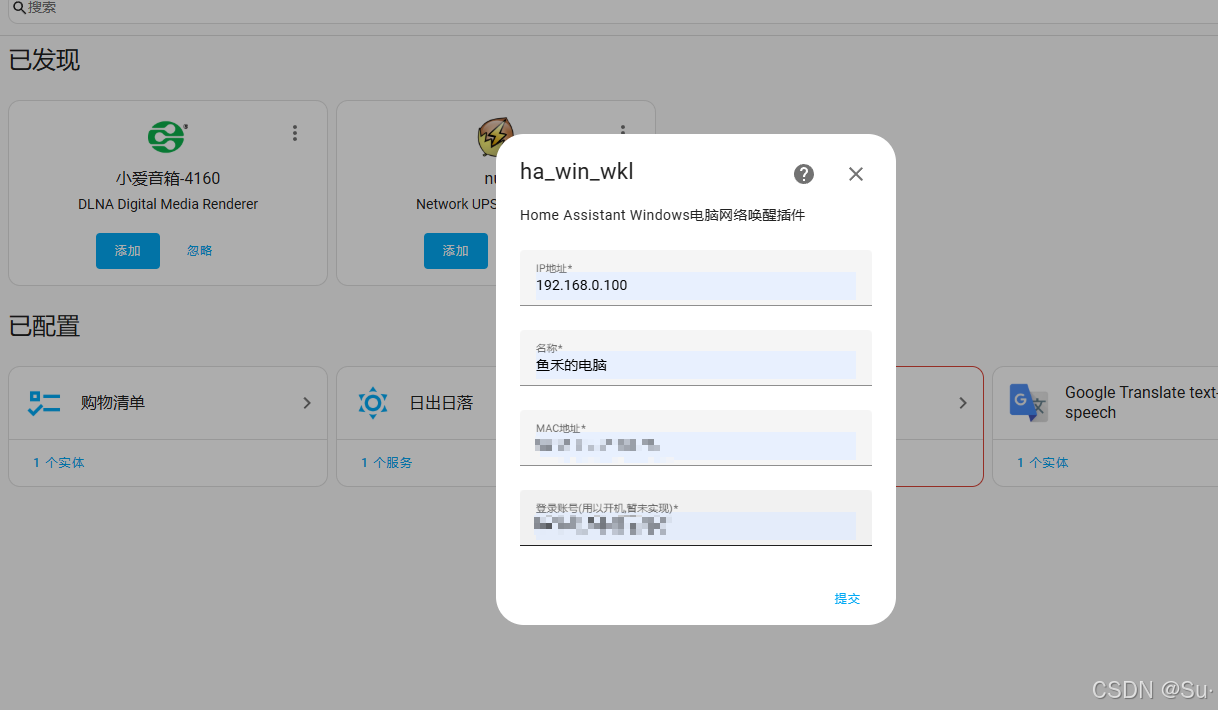The width and height of the screenshot is (1218, 710).
Task: Click the 已发现 section heading
Action: tap(45, 60)
